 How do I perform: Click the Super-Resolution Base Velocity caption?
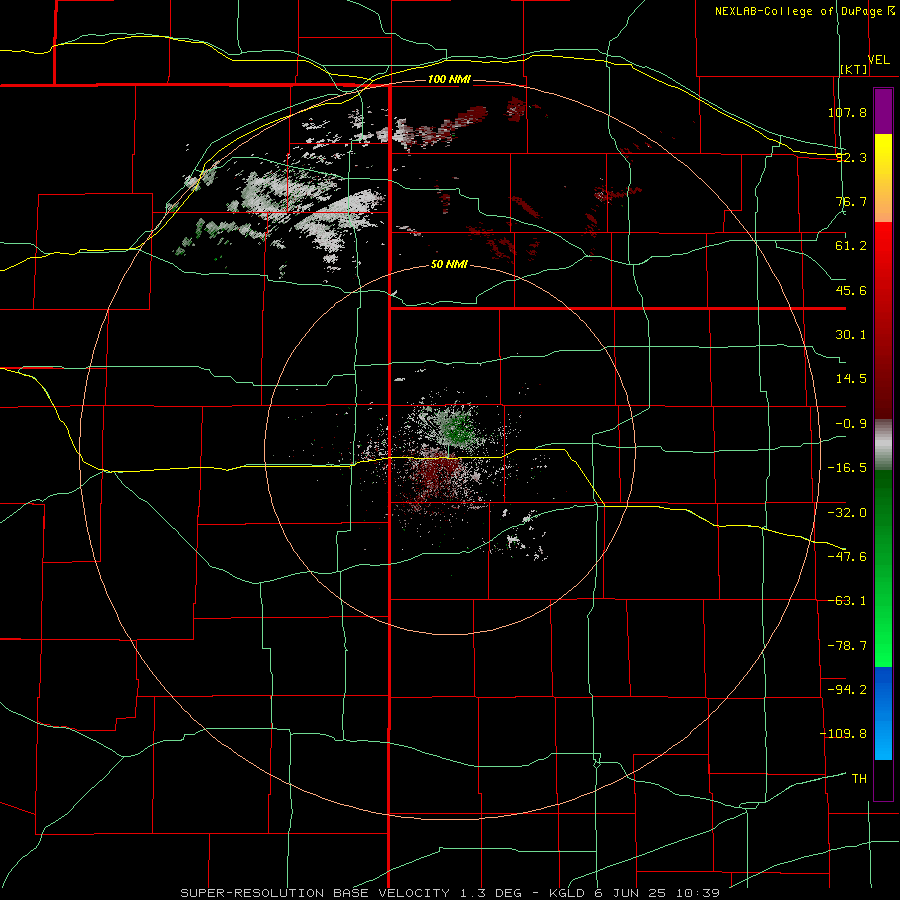pyautogui.click(x=449, y=893)
